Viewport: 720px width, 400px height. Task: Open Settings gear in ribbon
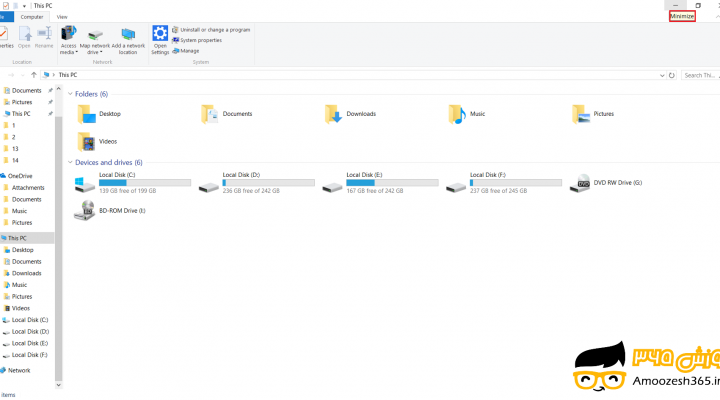click(x=160, y=34)
